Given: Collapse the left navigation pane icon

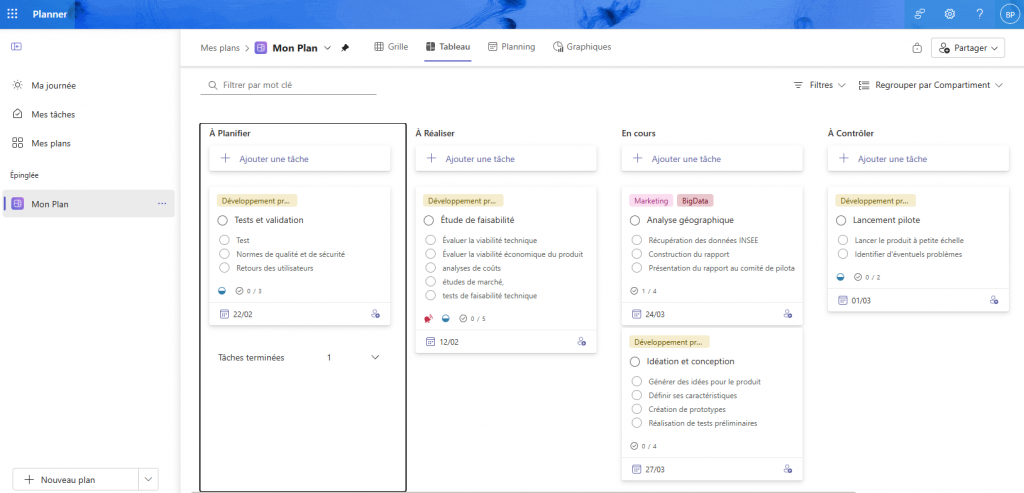Looking at the screenshot, I should point(17,47).
